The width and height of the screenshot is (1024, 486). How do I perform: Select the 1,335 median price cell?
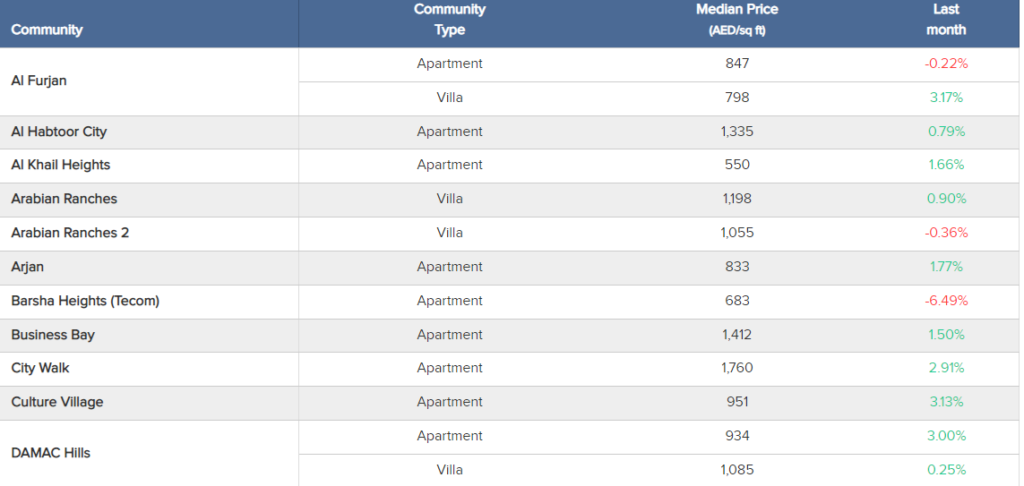[737, 131]
